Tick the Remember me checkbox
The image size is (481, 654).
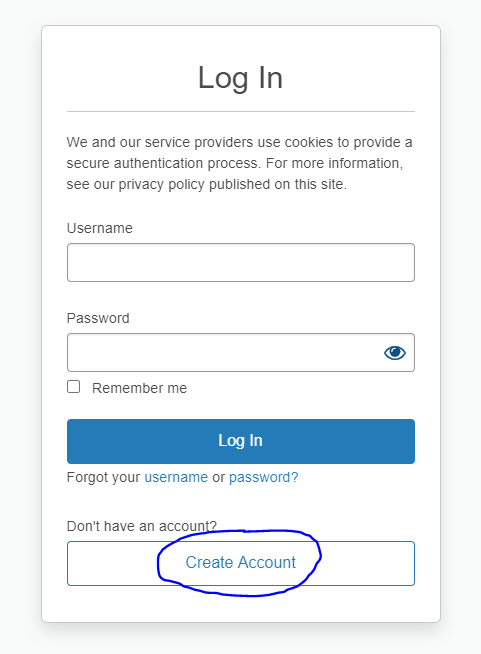[x=73, y=387]
